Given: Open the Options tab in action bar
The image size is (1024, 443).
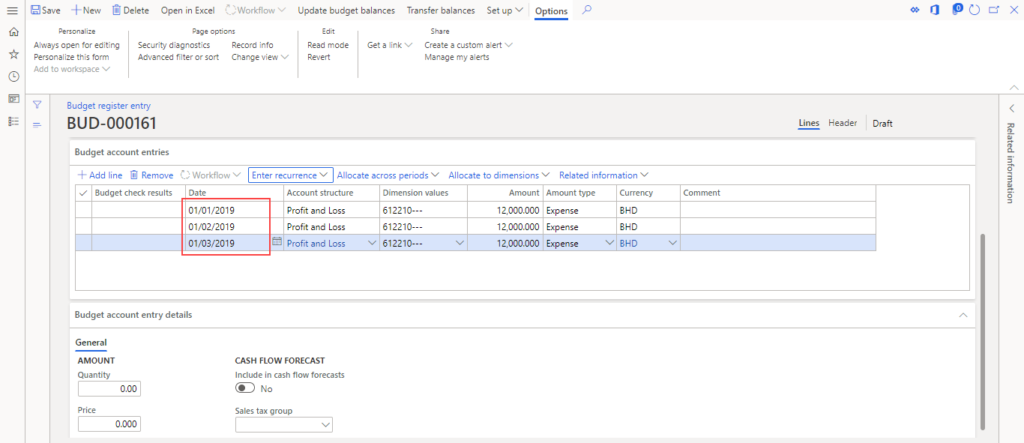Looking at the screenshot, I should 551,10.
